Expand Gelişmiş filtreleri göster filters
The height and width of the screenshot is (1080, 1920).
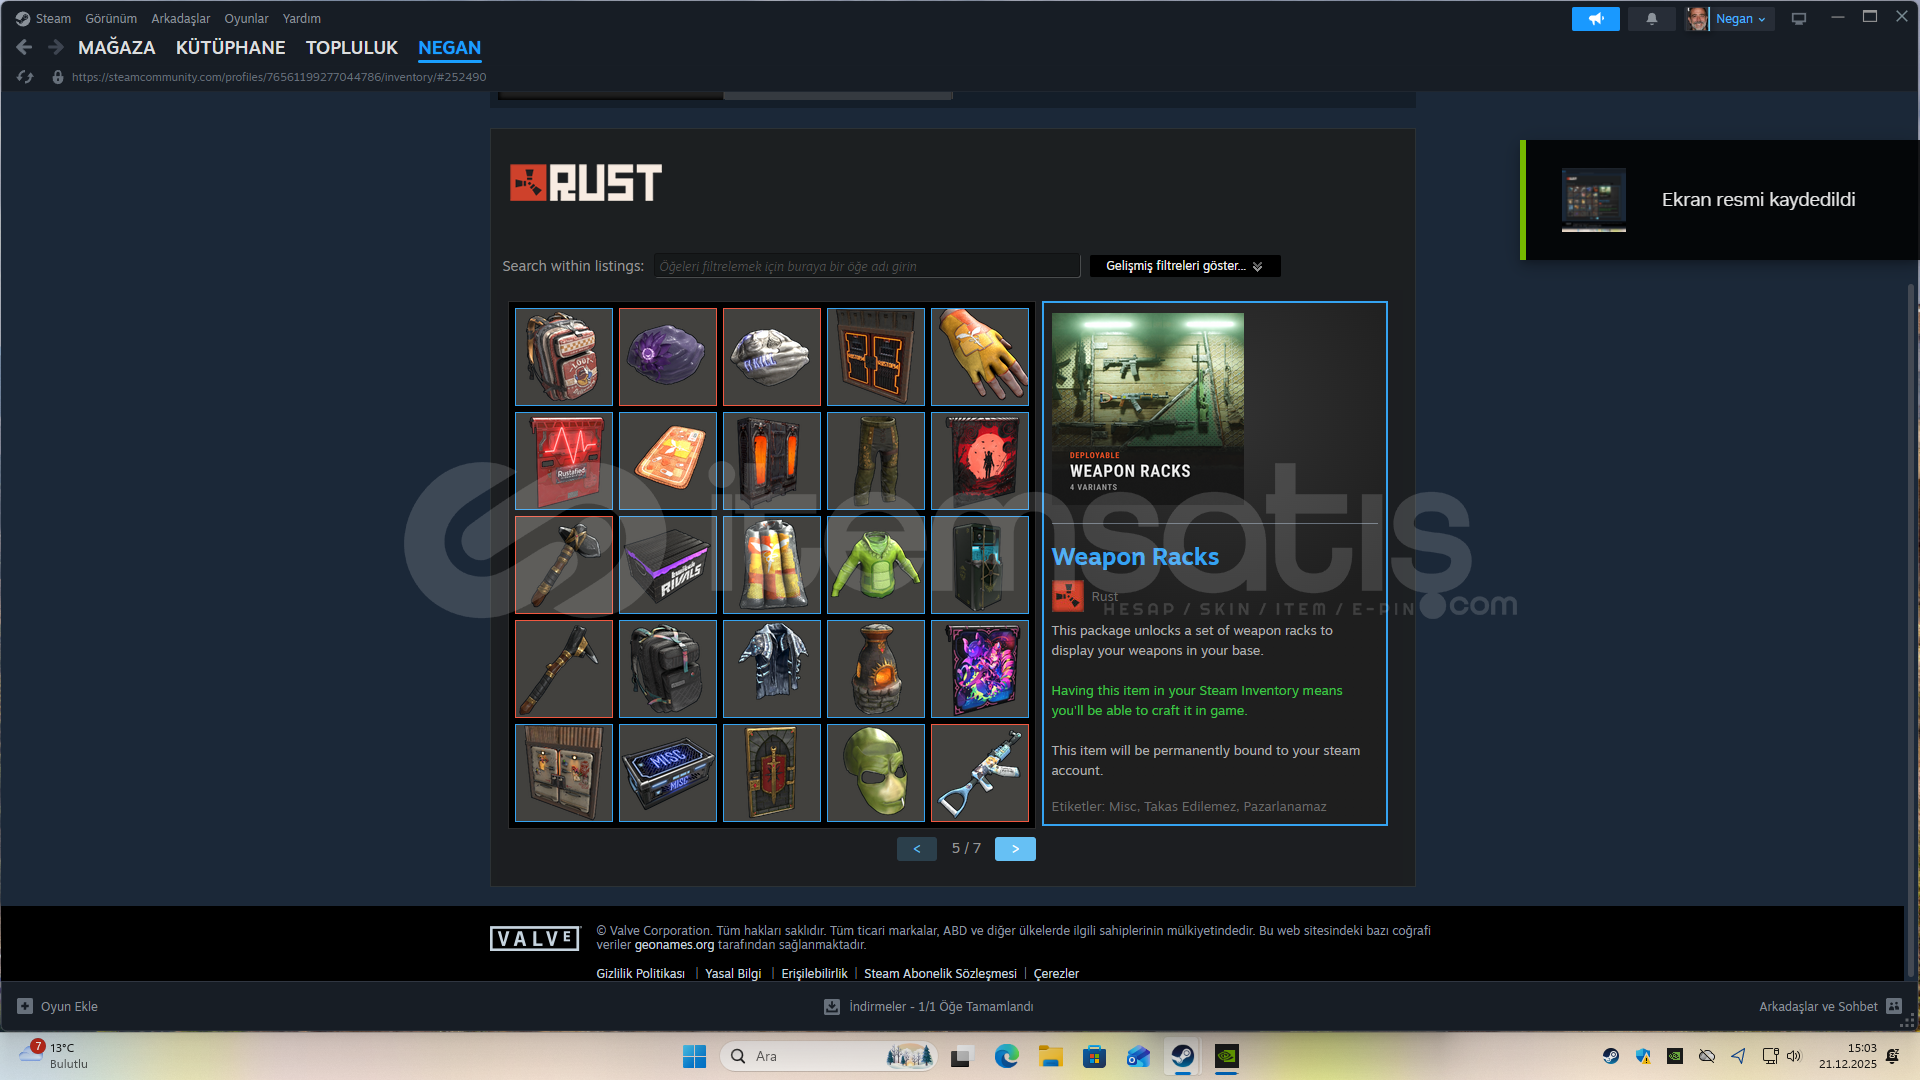point(1184,266)
